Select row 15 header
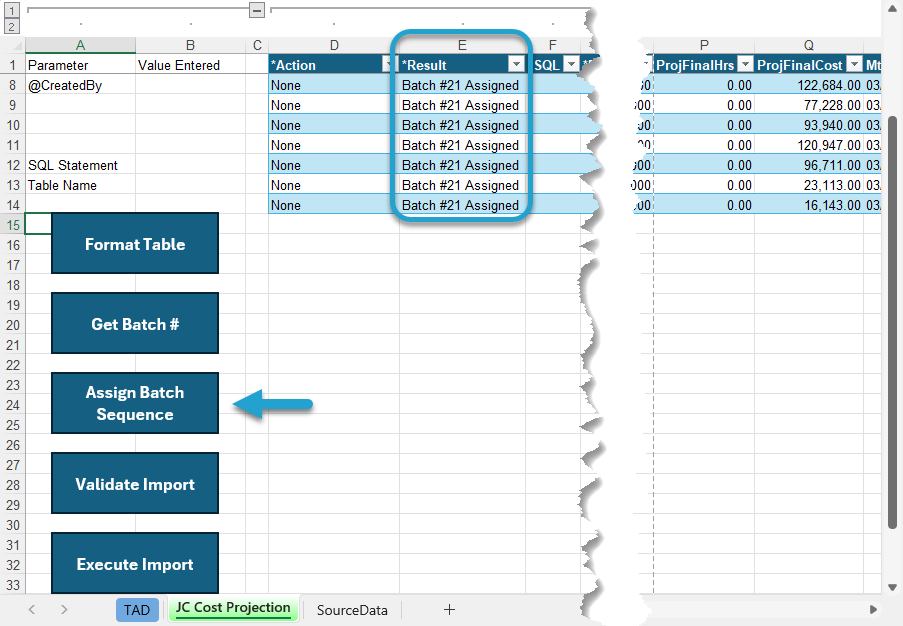Screen dimensions: 903x626 (13, 225)
